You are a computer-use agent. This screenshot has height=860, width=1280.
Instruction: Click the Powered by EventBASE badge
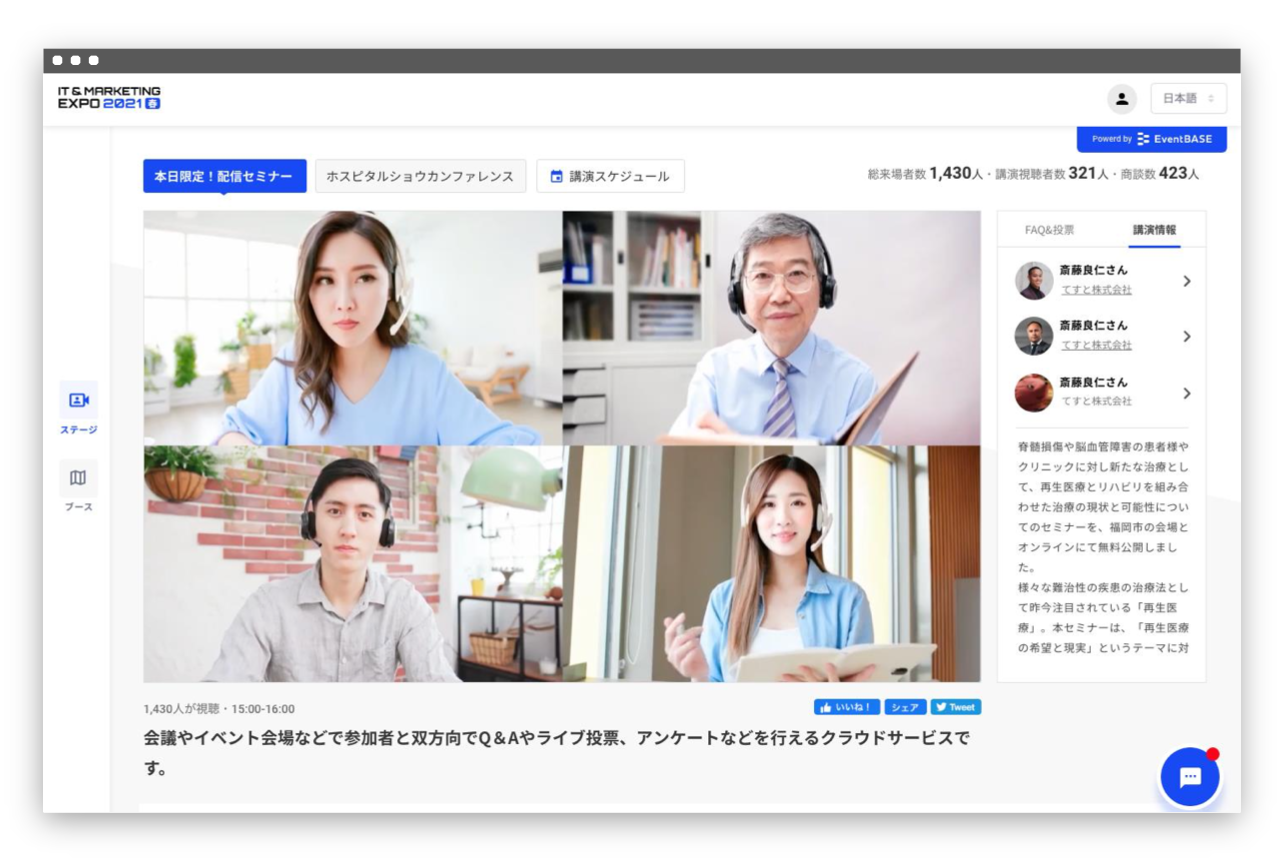click(x=1150, y=139)
